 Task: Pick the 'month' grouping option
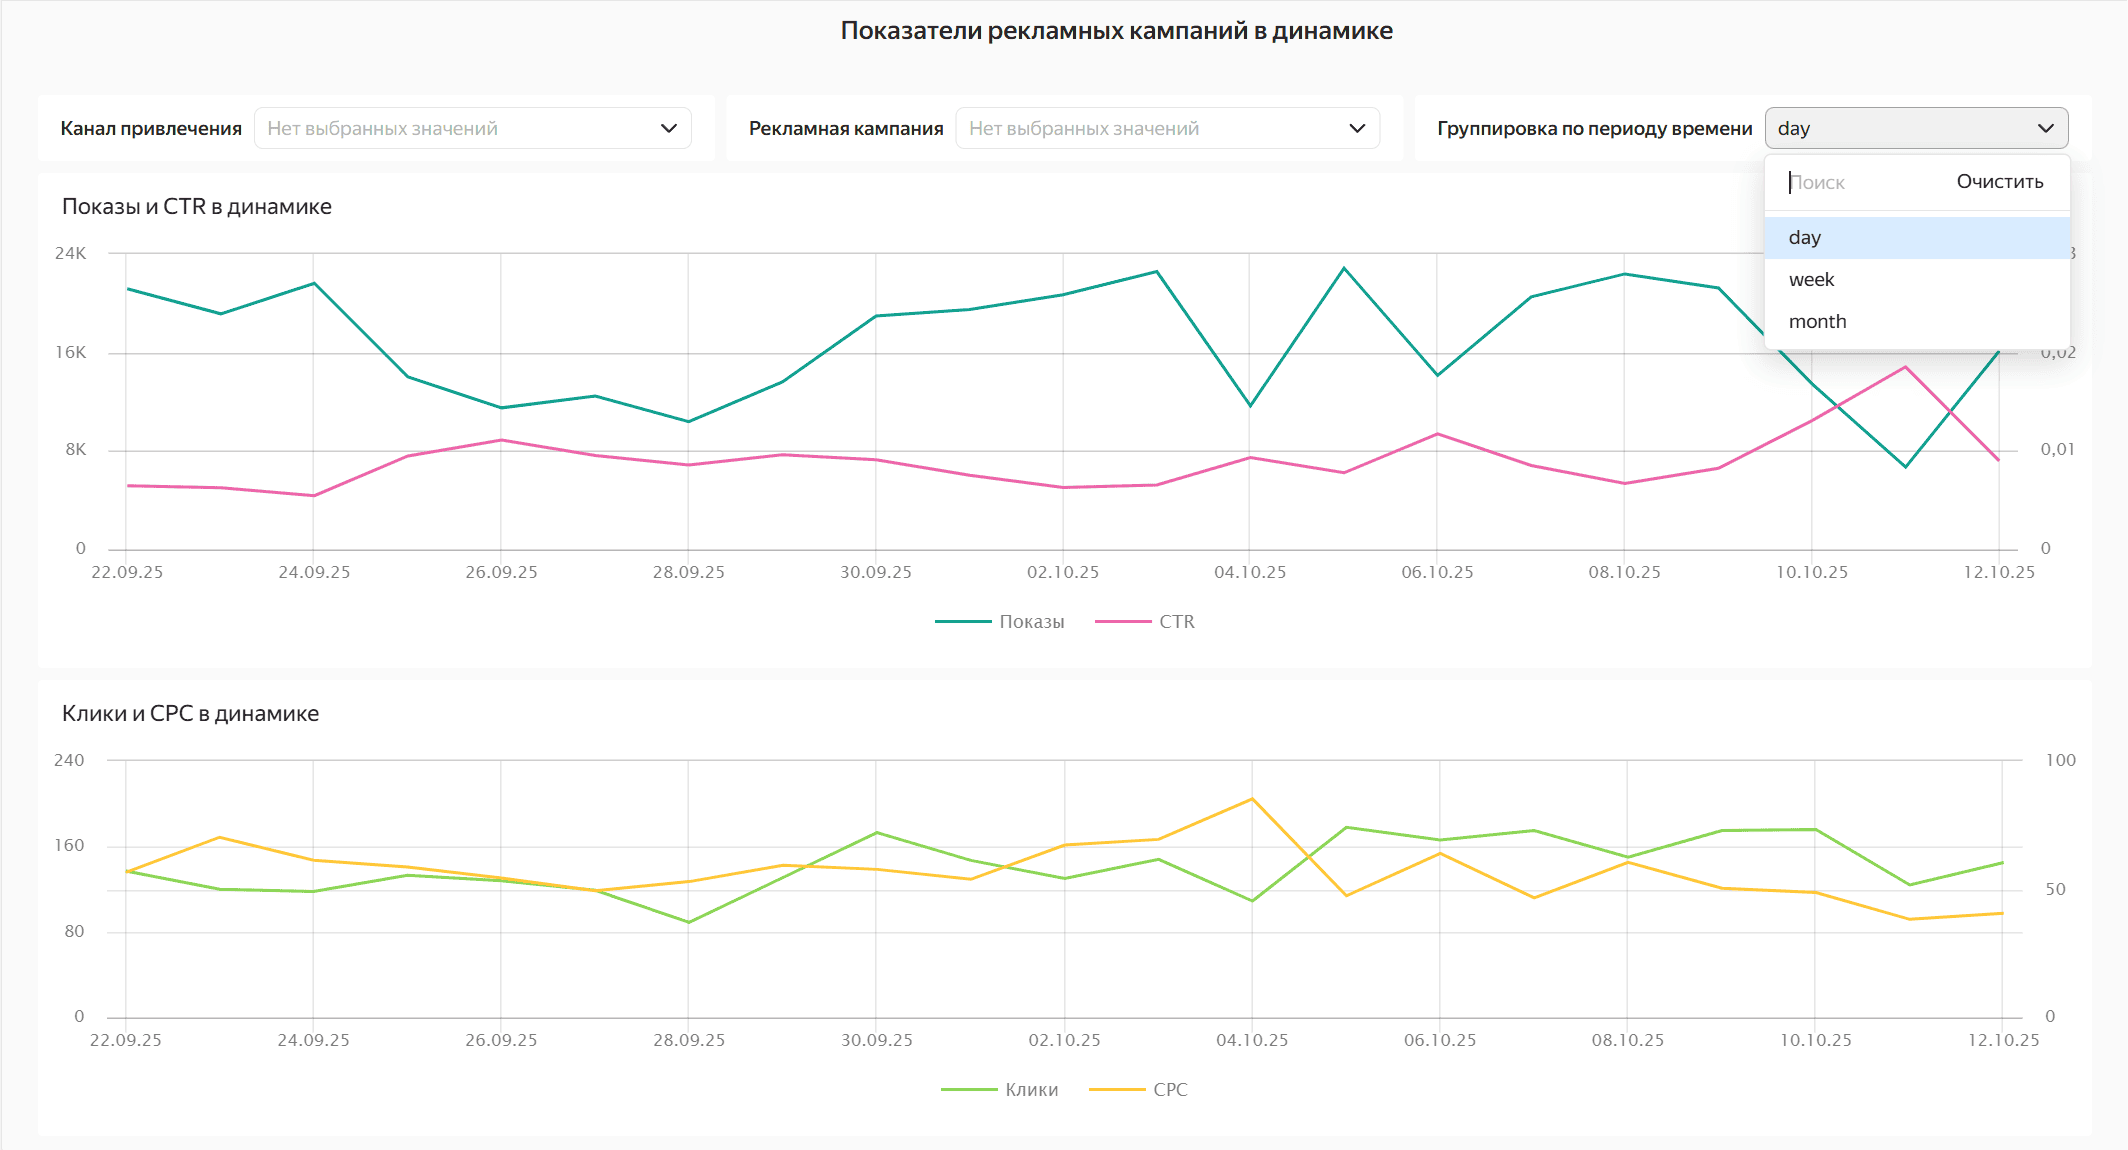coord(1817,322)
